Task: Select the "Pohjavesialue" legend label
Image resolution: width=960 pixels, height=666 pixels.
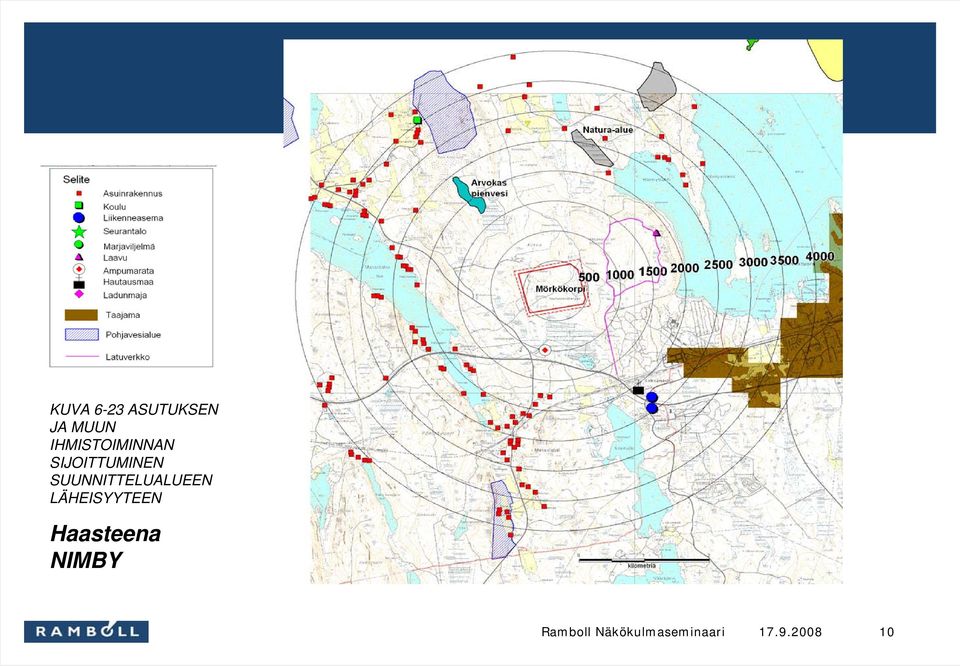Action: [133, 335]
